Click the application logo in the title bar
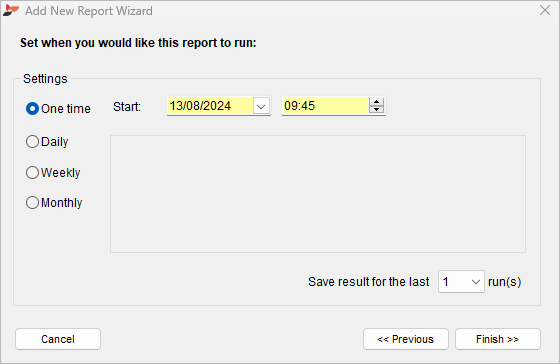 point(10,10)
